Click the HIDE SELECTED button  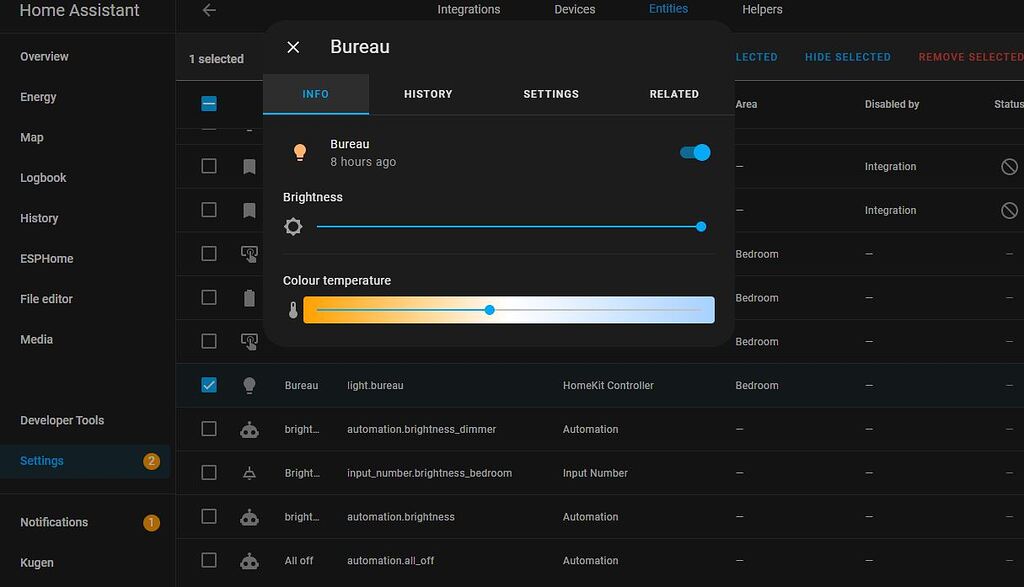click(847, 57)
